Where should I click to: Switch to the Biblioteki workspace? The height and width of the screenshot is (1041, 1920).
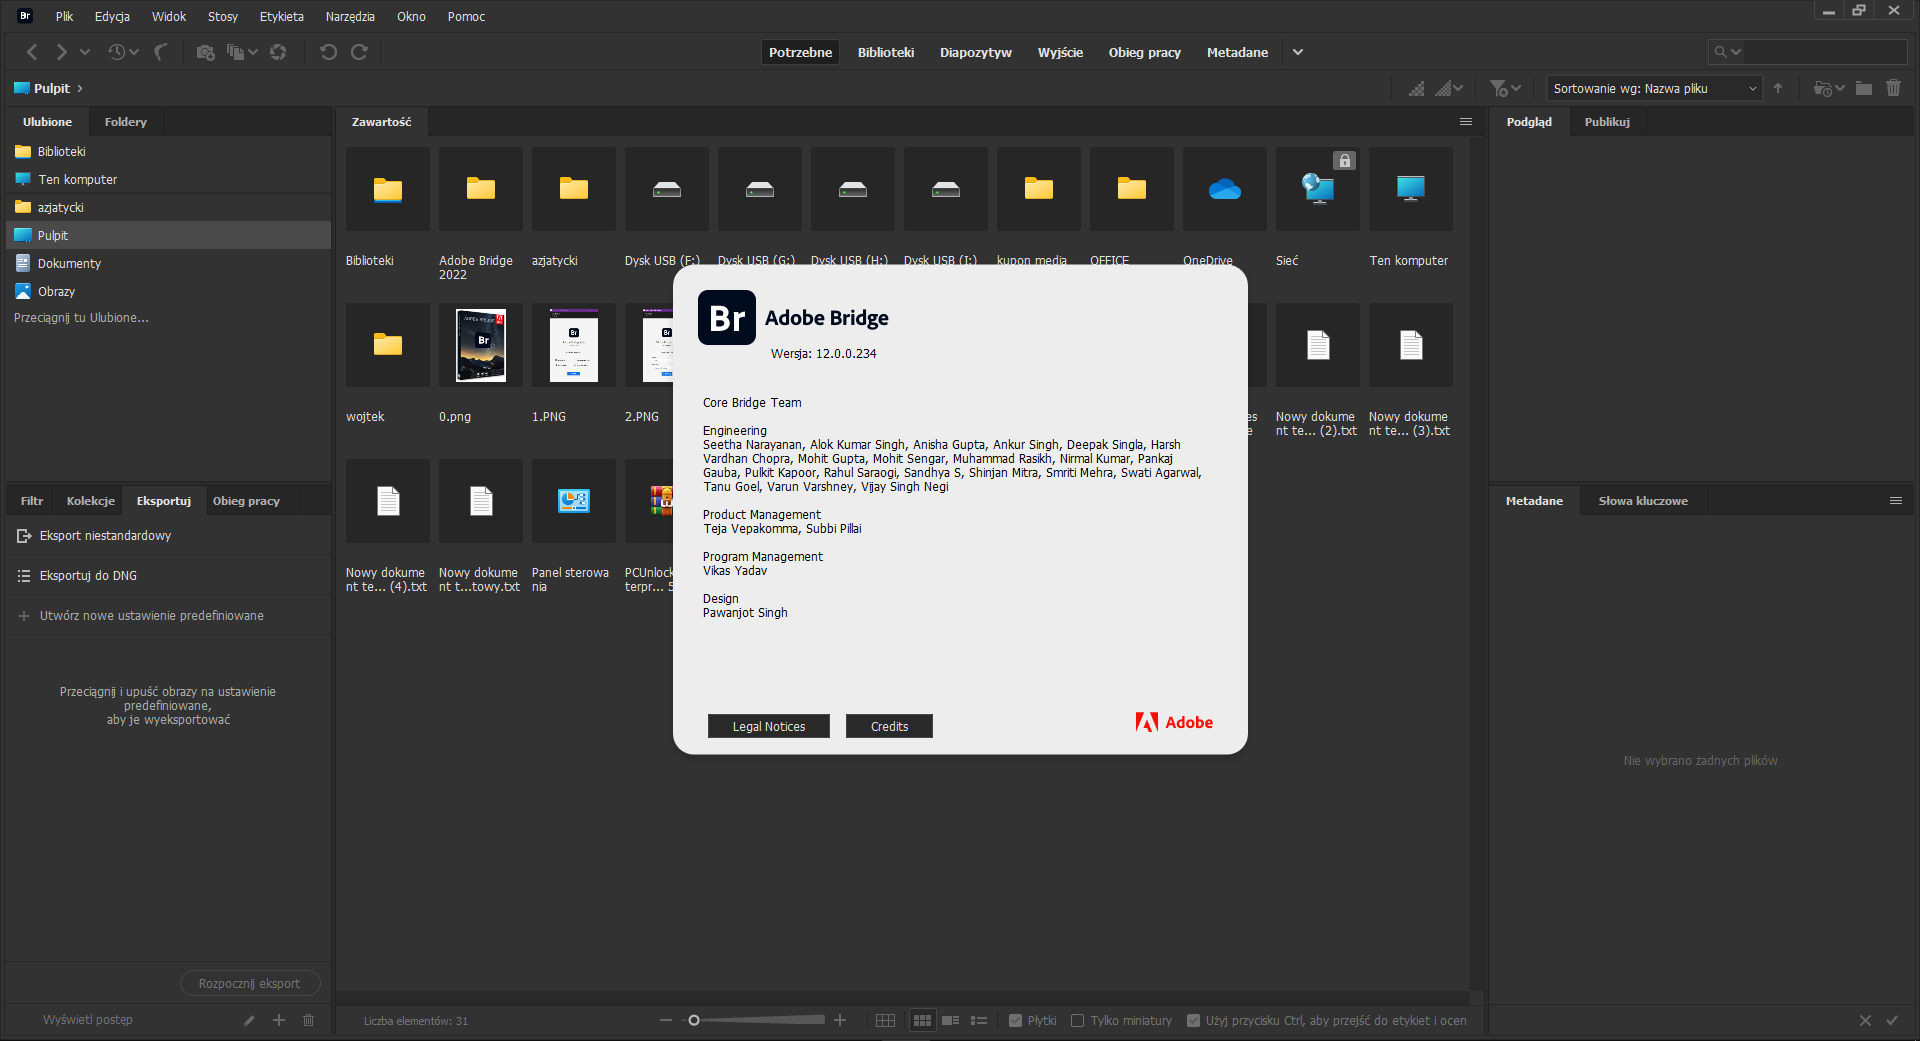point(886,52)
